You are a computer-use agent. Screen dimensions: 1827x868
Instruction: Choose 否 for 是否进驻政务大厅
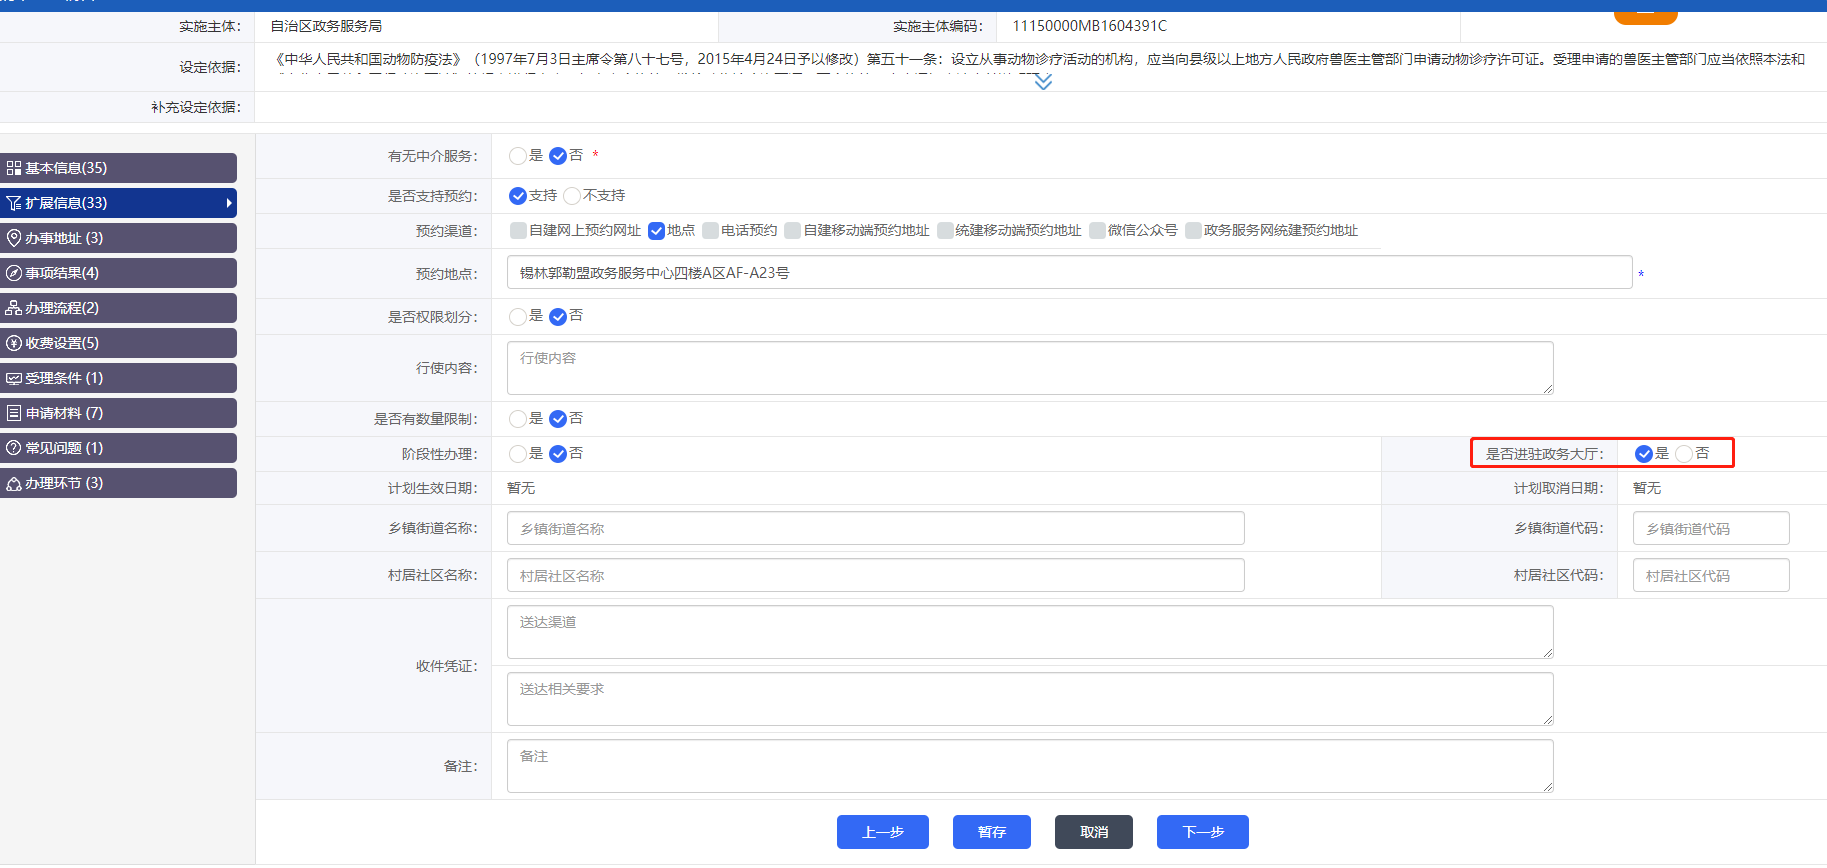point(1684,454)
